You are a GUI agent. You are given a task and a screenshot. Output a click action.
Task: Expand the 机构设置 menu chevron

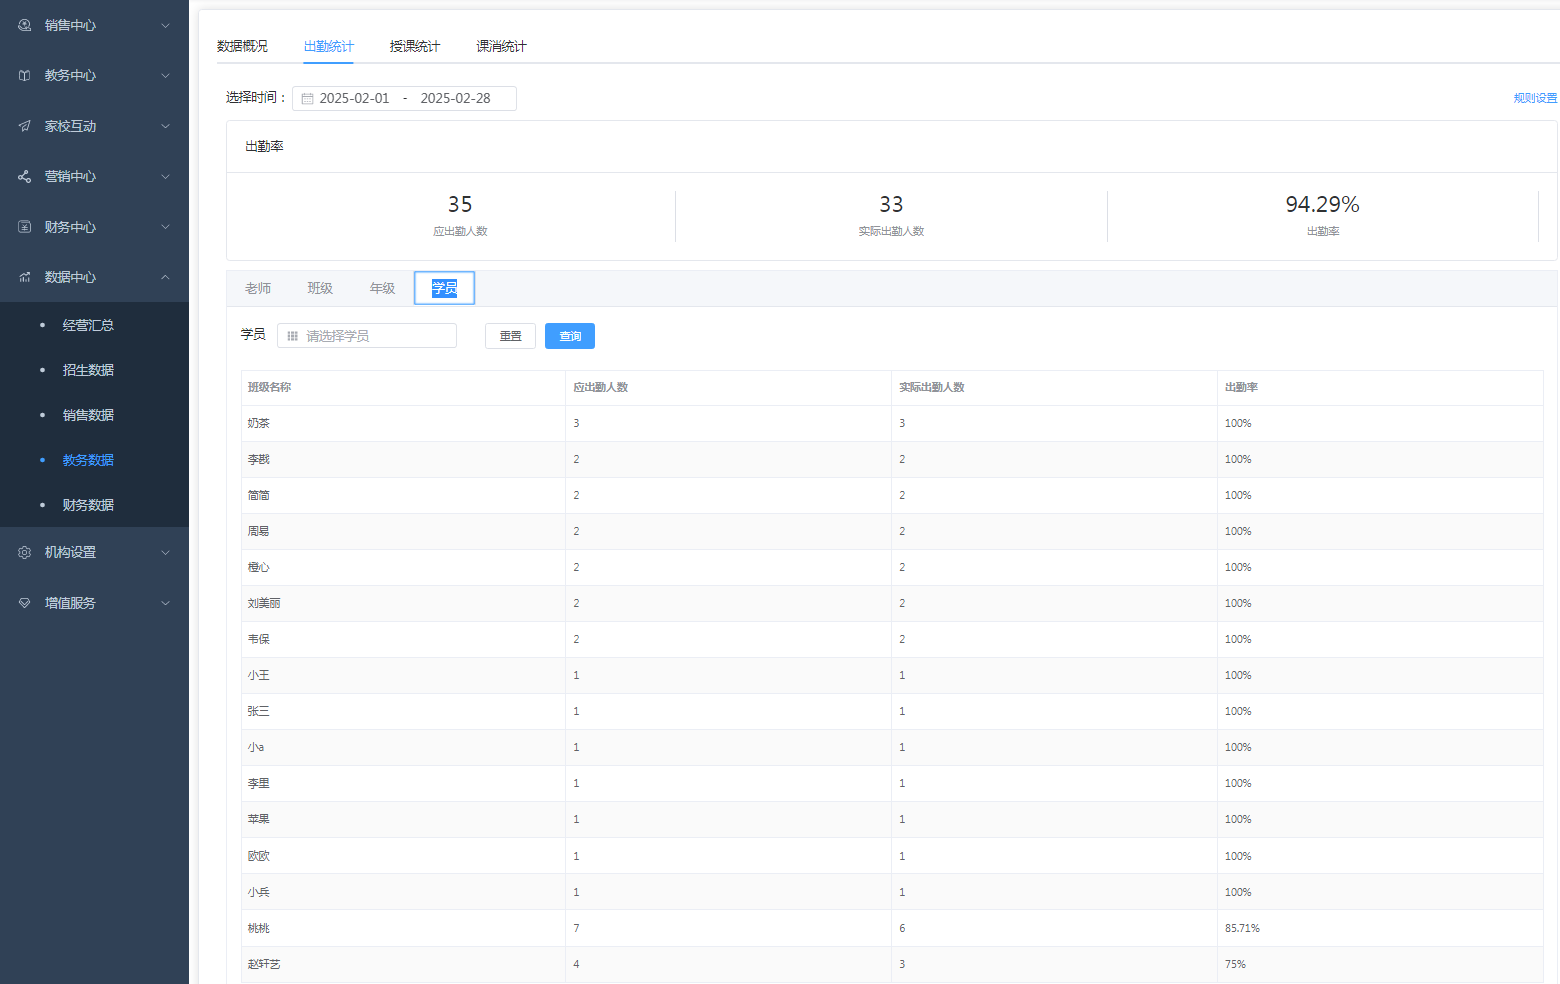pyautogui.click(x=166, y=552)
